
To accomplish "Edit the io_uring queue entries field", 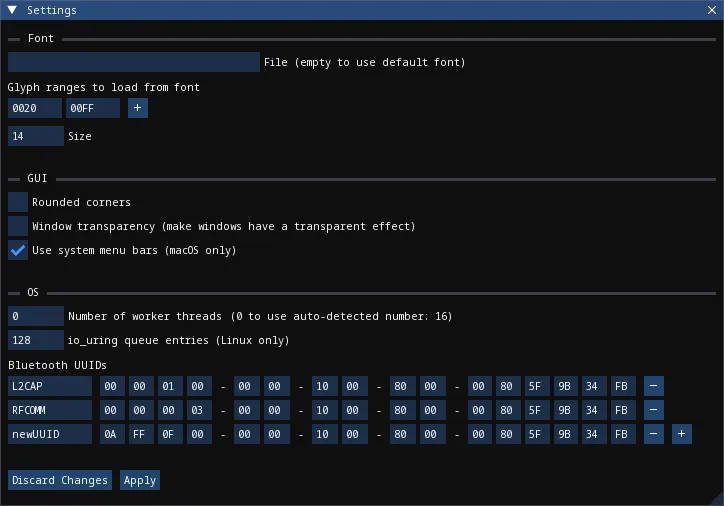I will pyautogui.click(x=35, y=340).
